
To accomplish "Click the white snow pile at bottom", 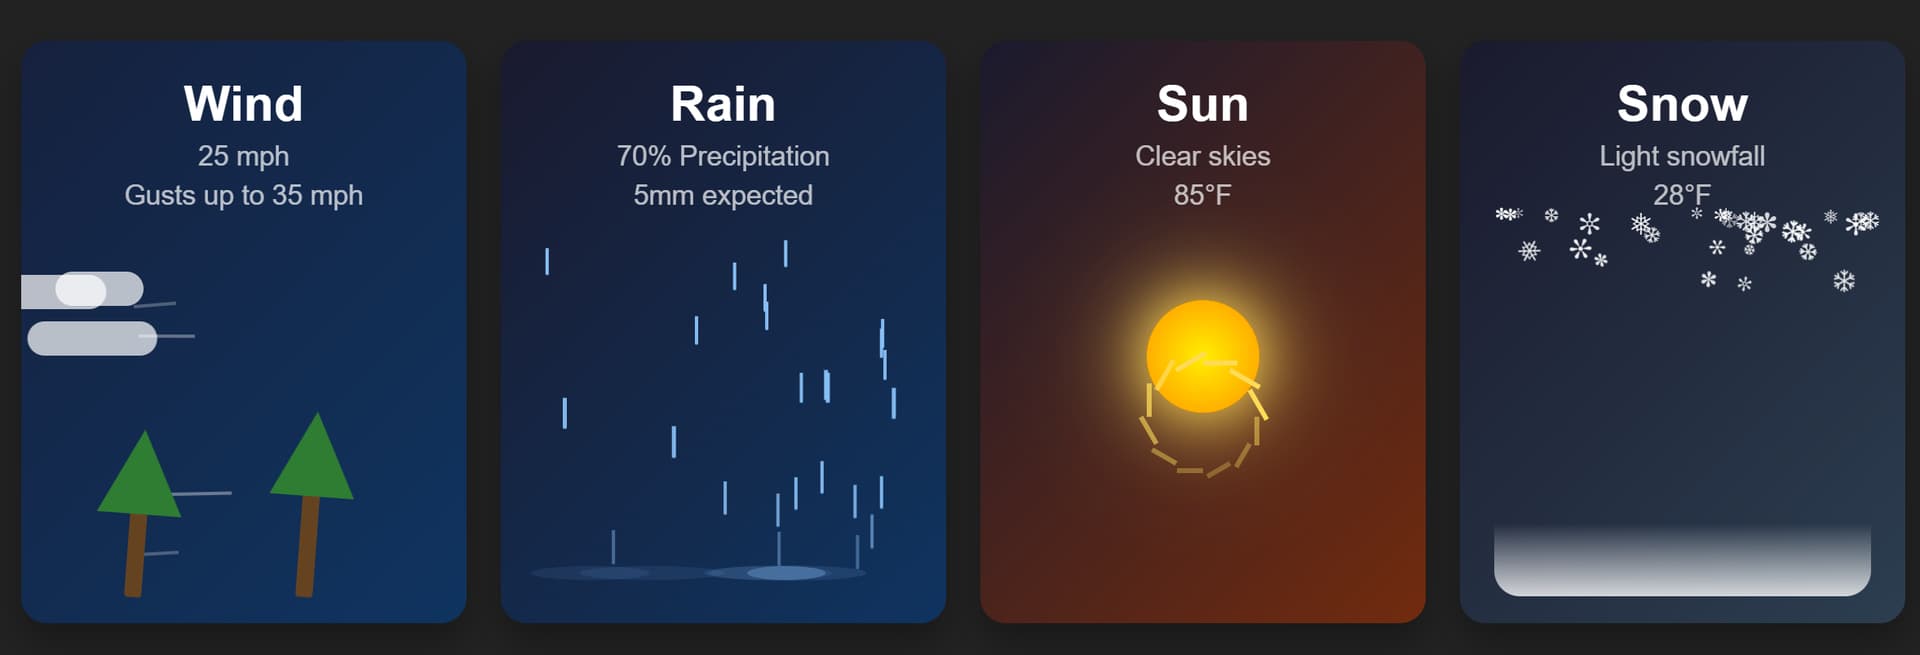I will (1682, 559).
